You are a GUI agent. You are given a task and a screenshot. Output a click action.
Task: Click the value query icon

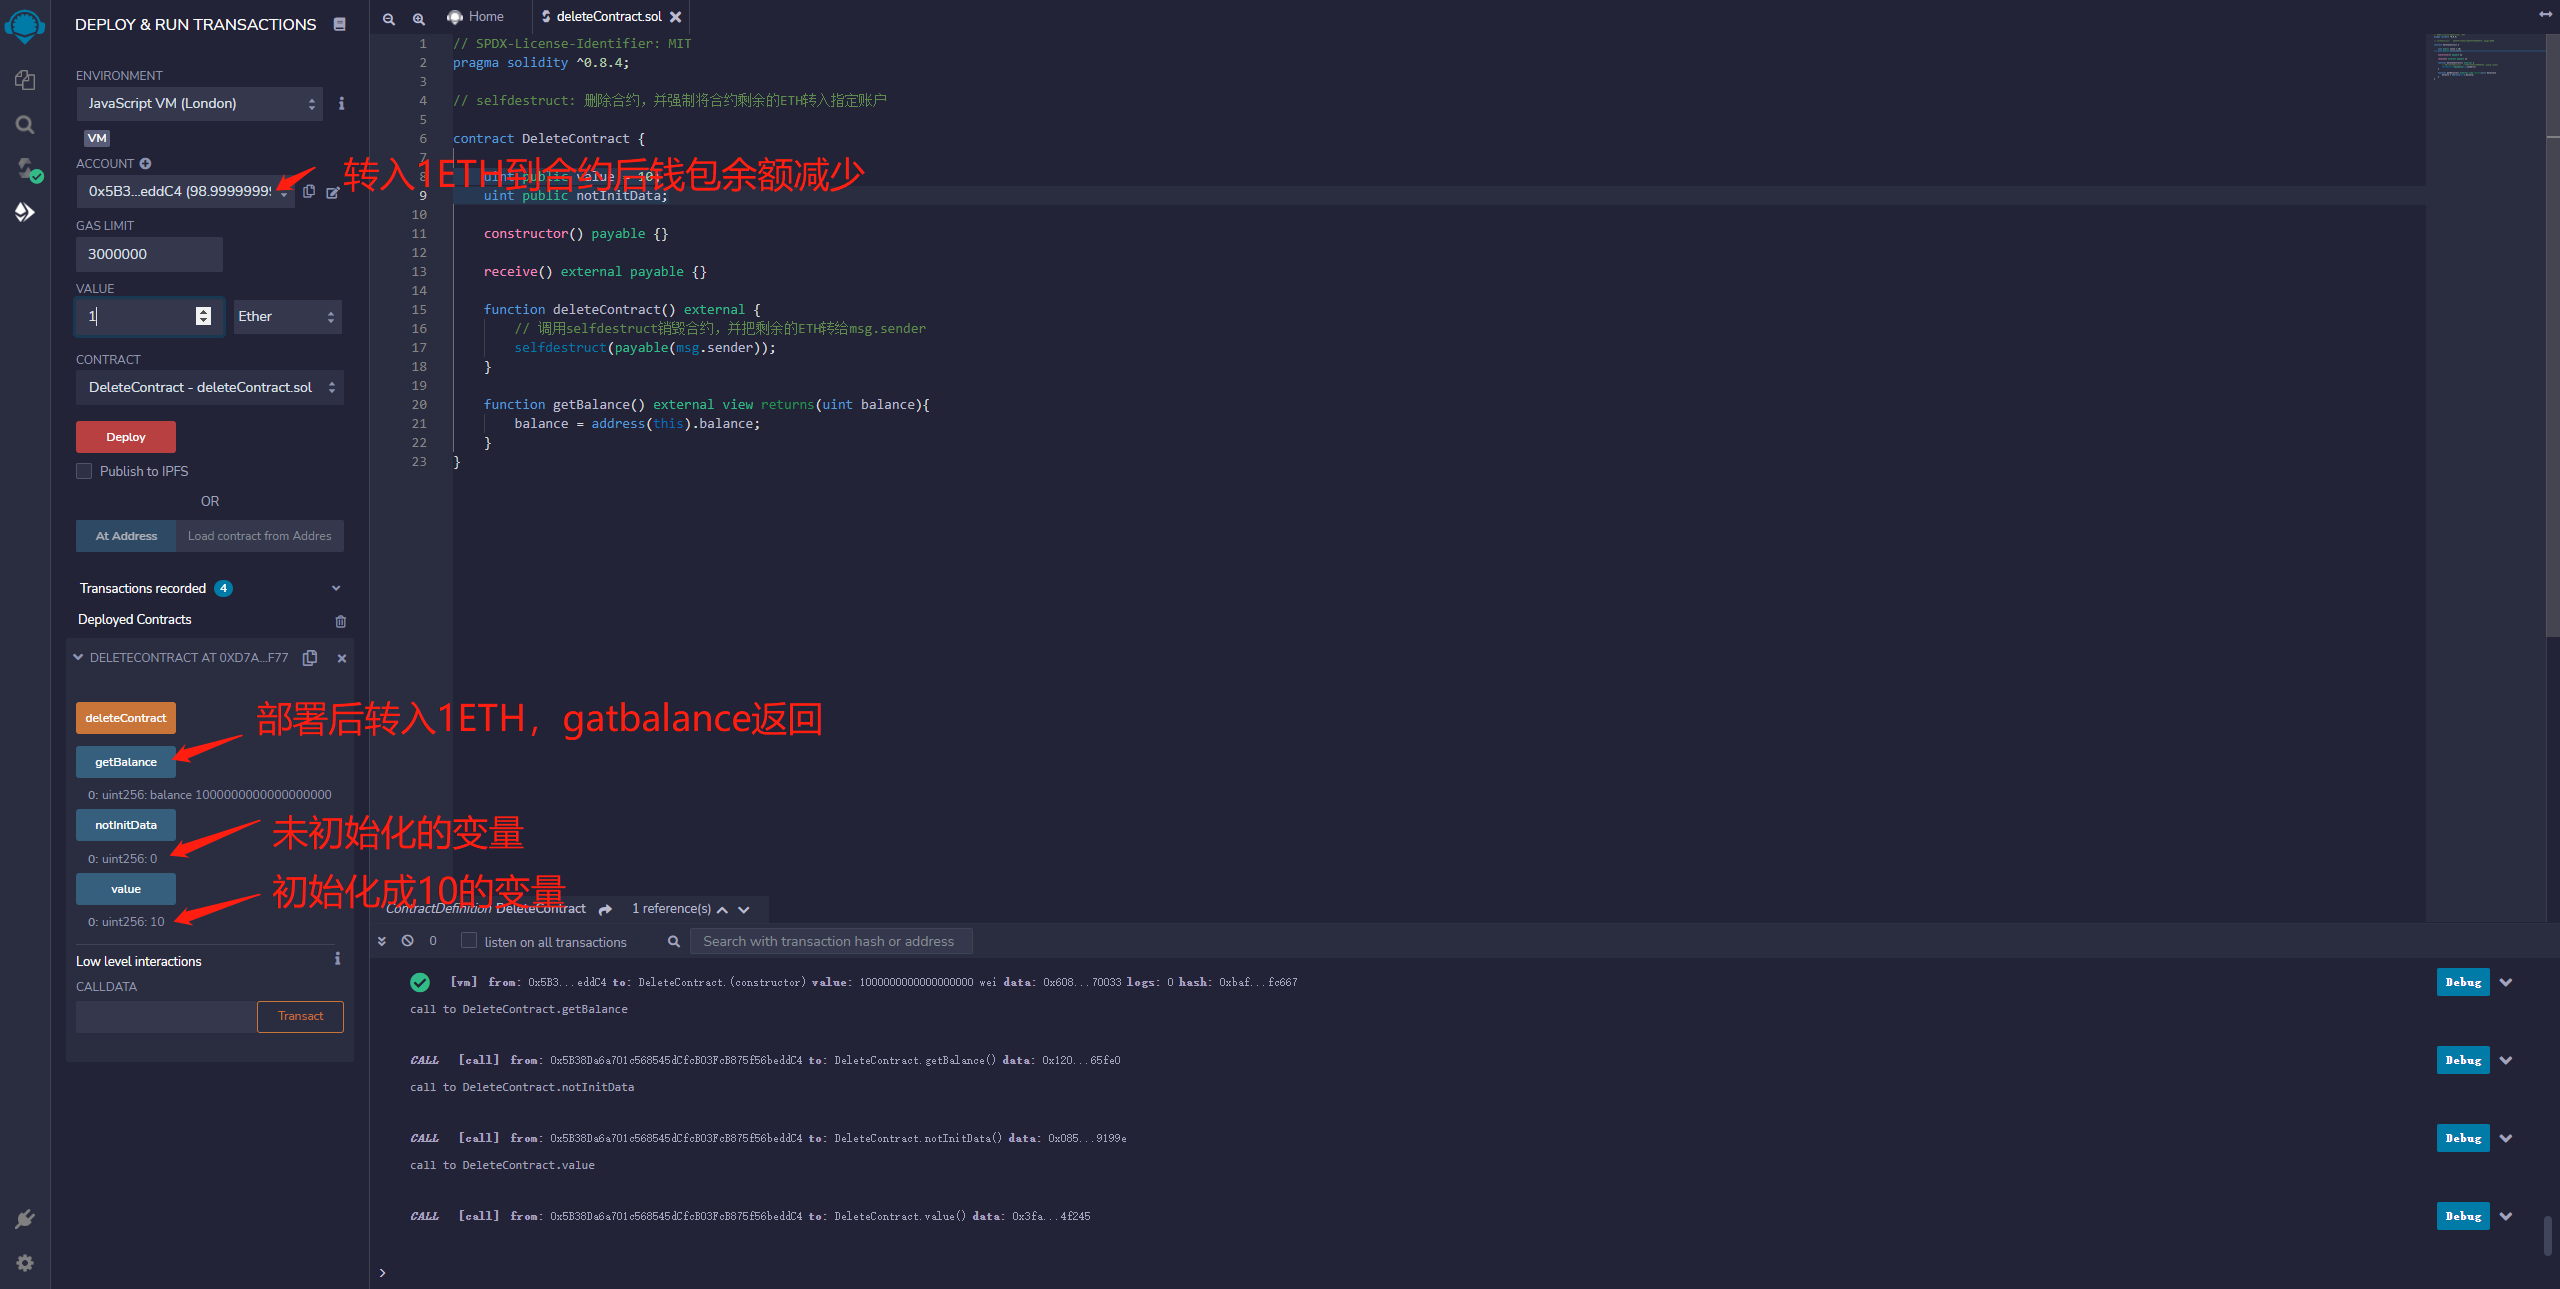click(x=127, y=888)
